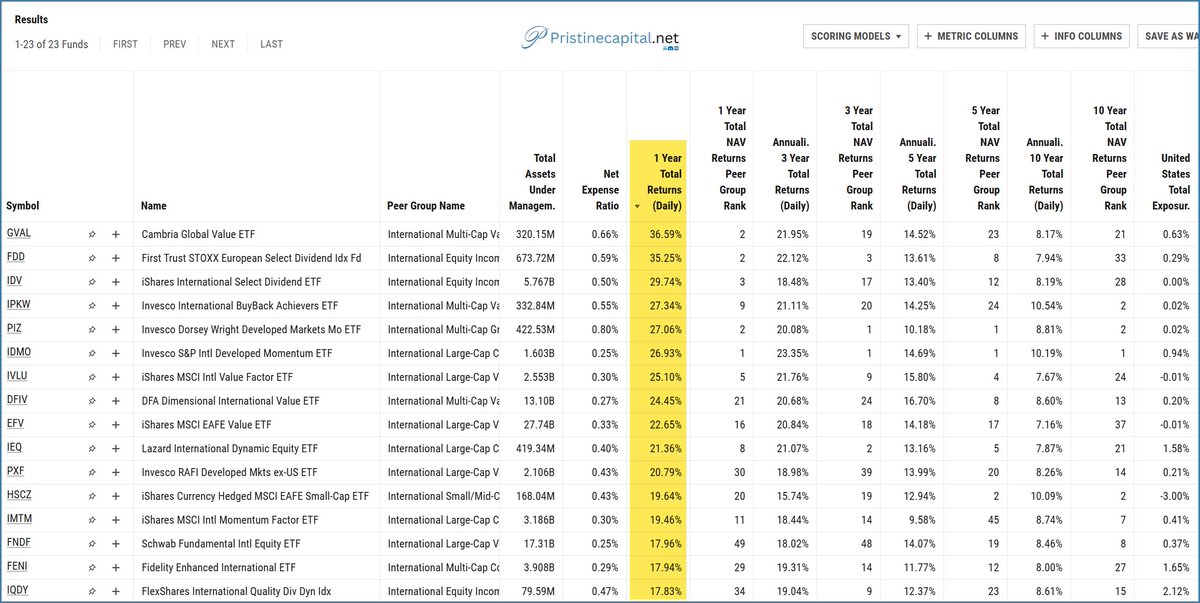This screenshot has width=1200, height=603.
Task: Add IVLU with its plus icon
Action: 116,377
